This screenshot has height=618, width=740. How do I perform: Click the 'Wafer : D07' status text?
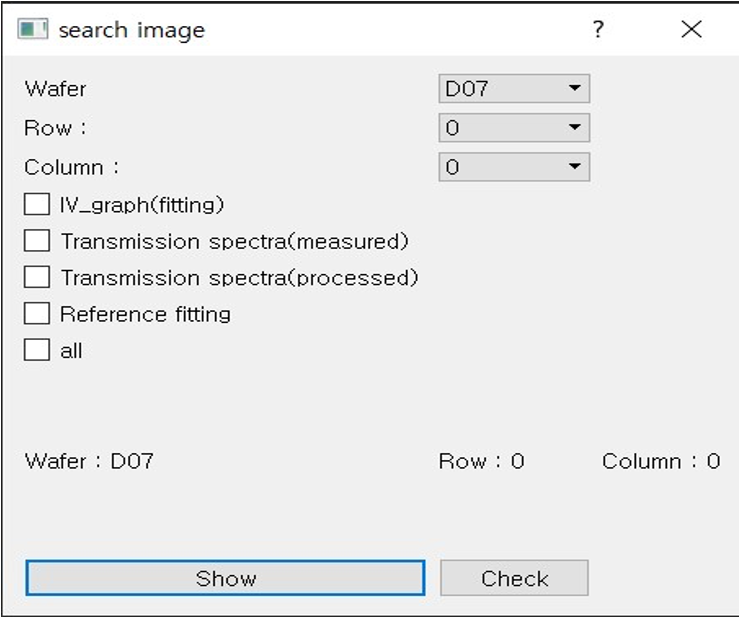(89, 461)
